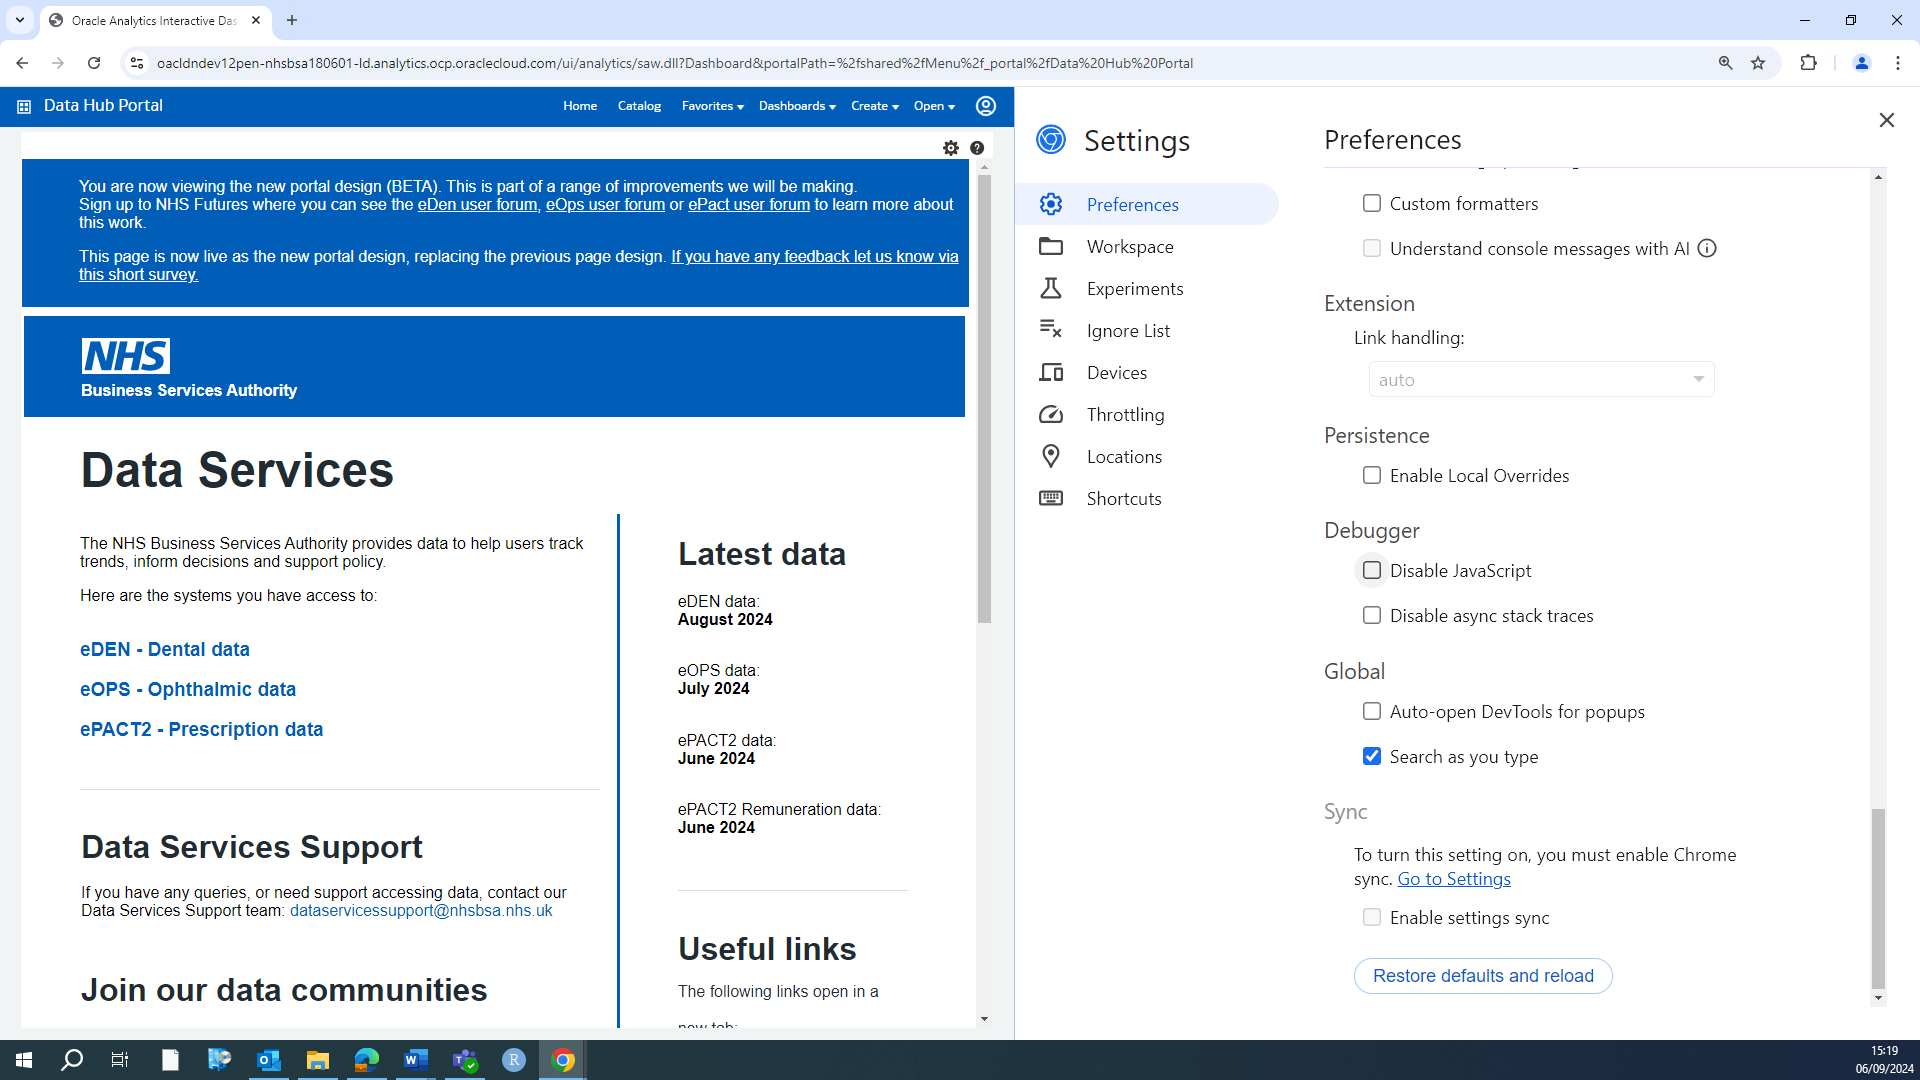Click the settings panel scroll down arrow
This screenshot has width=1920, height=1080.
tap(1878, 998)
